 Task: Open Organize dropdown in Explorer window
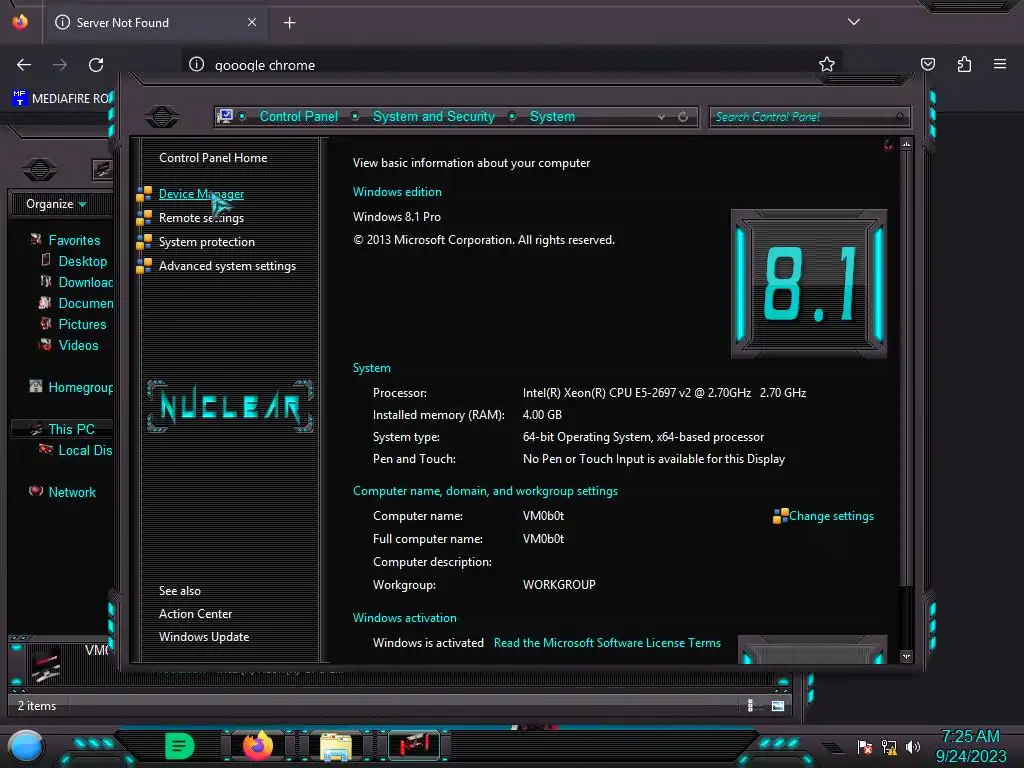56,204
